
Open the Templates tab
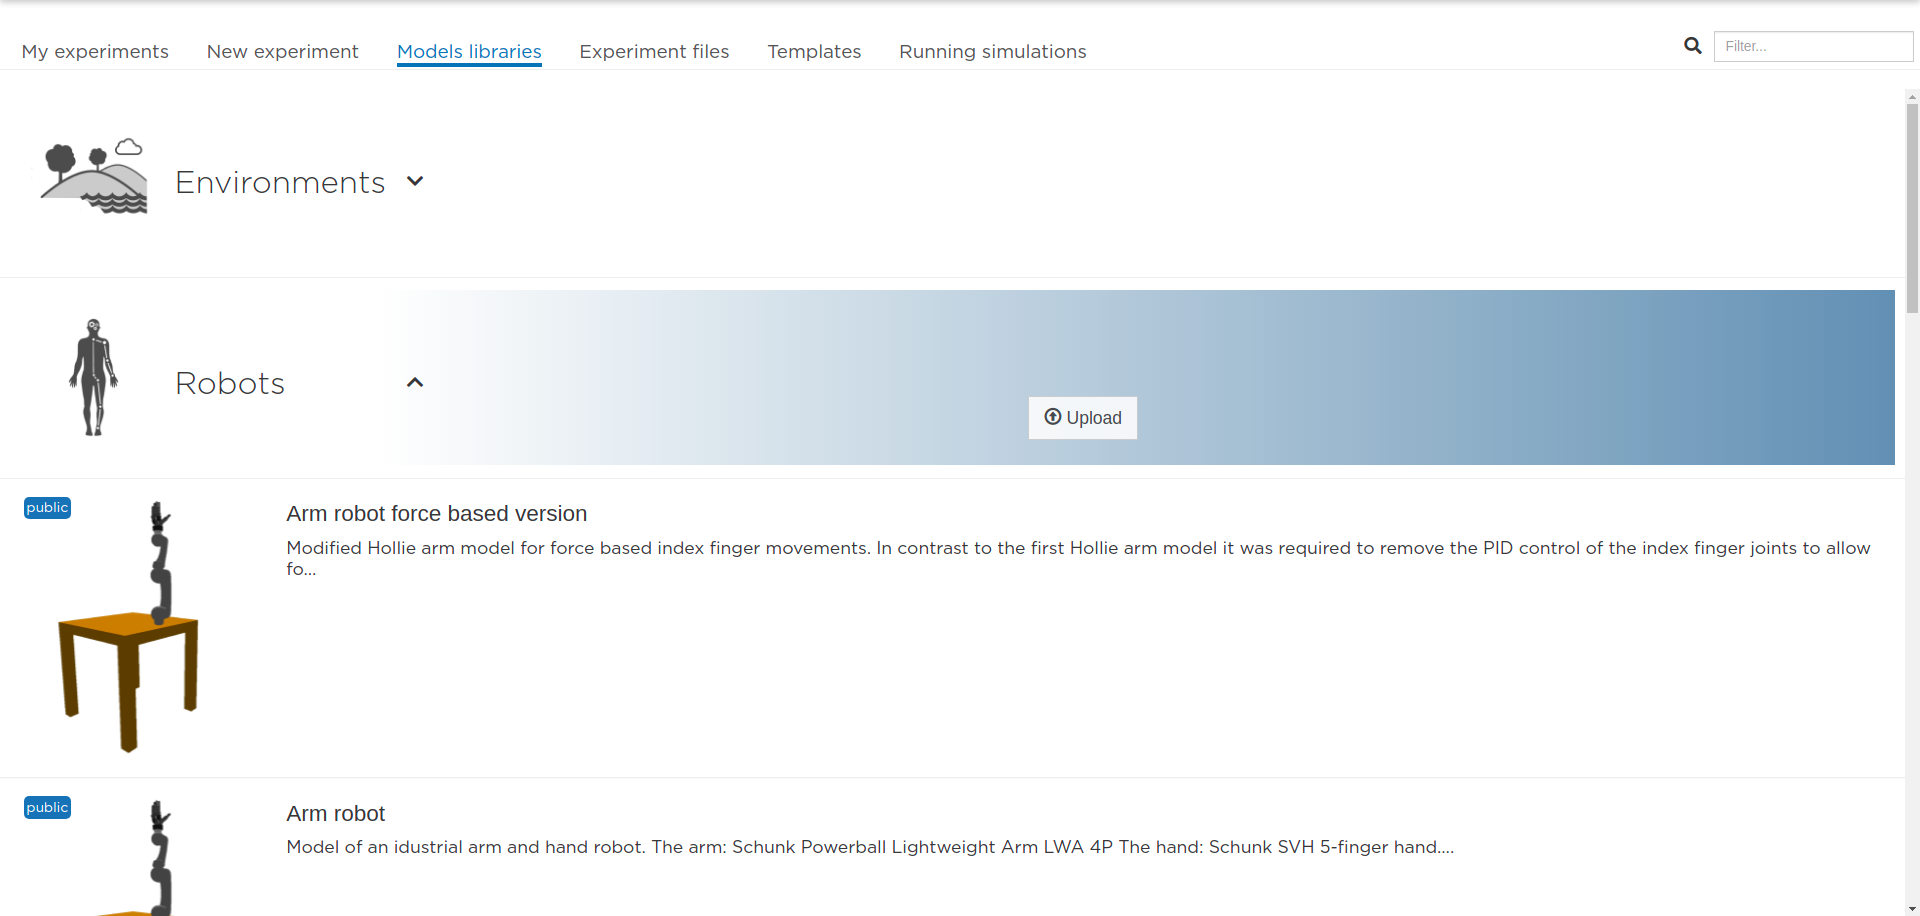[814, 51]
